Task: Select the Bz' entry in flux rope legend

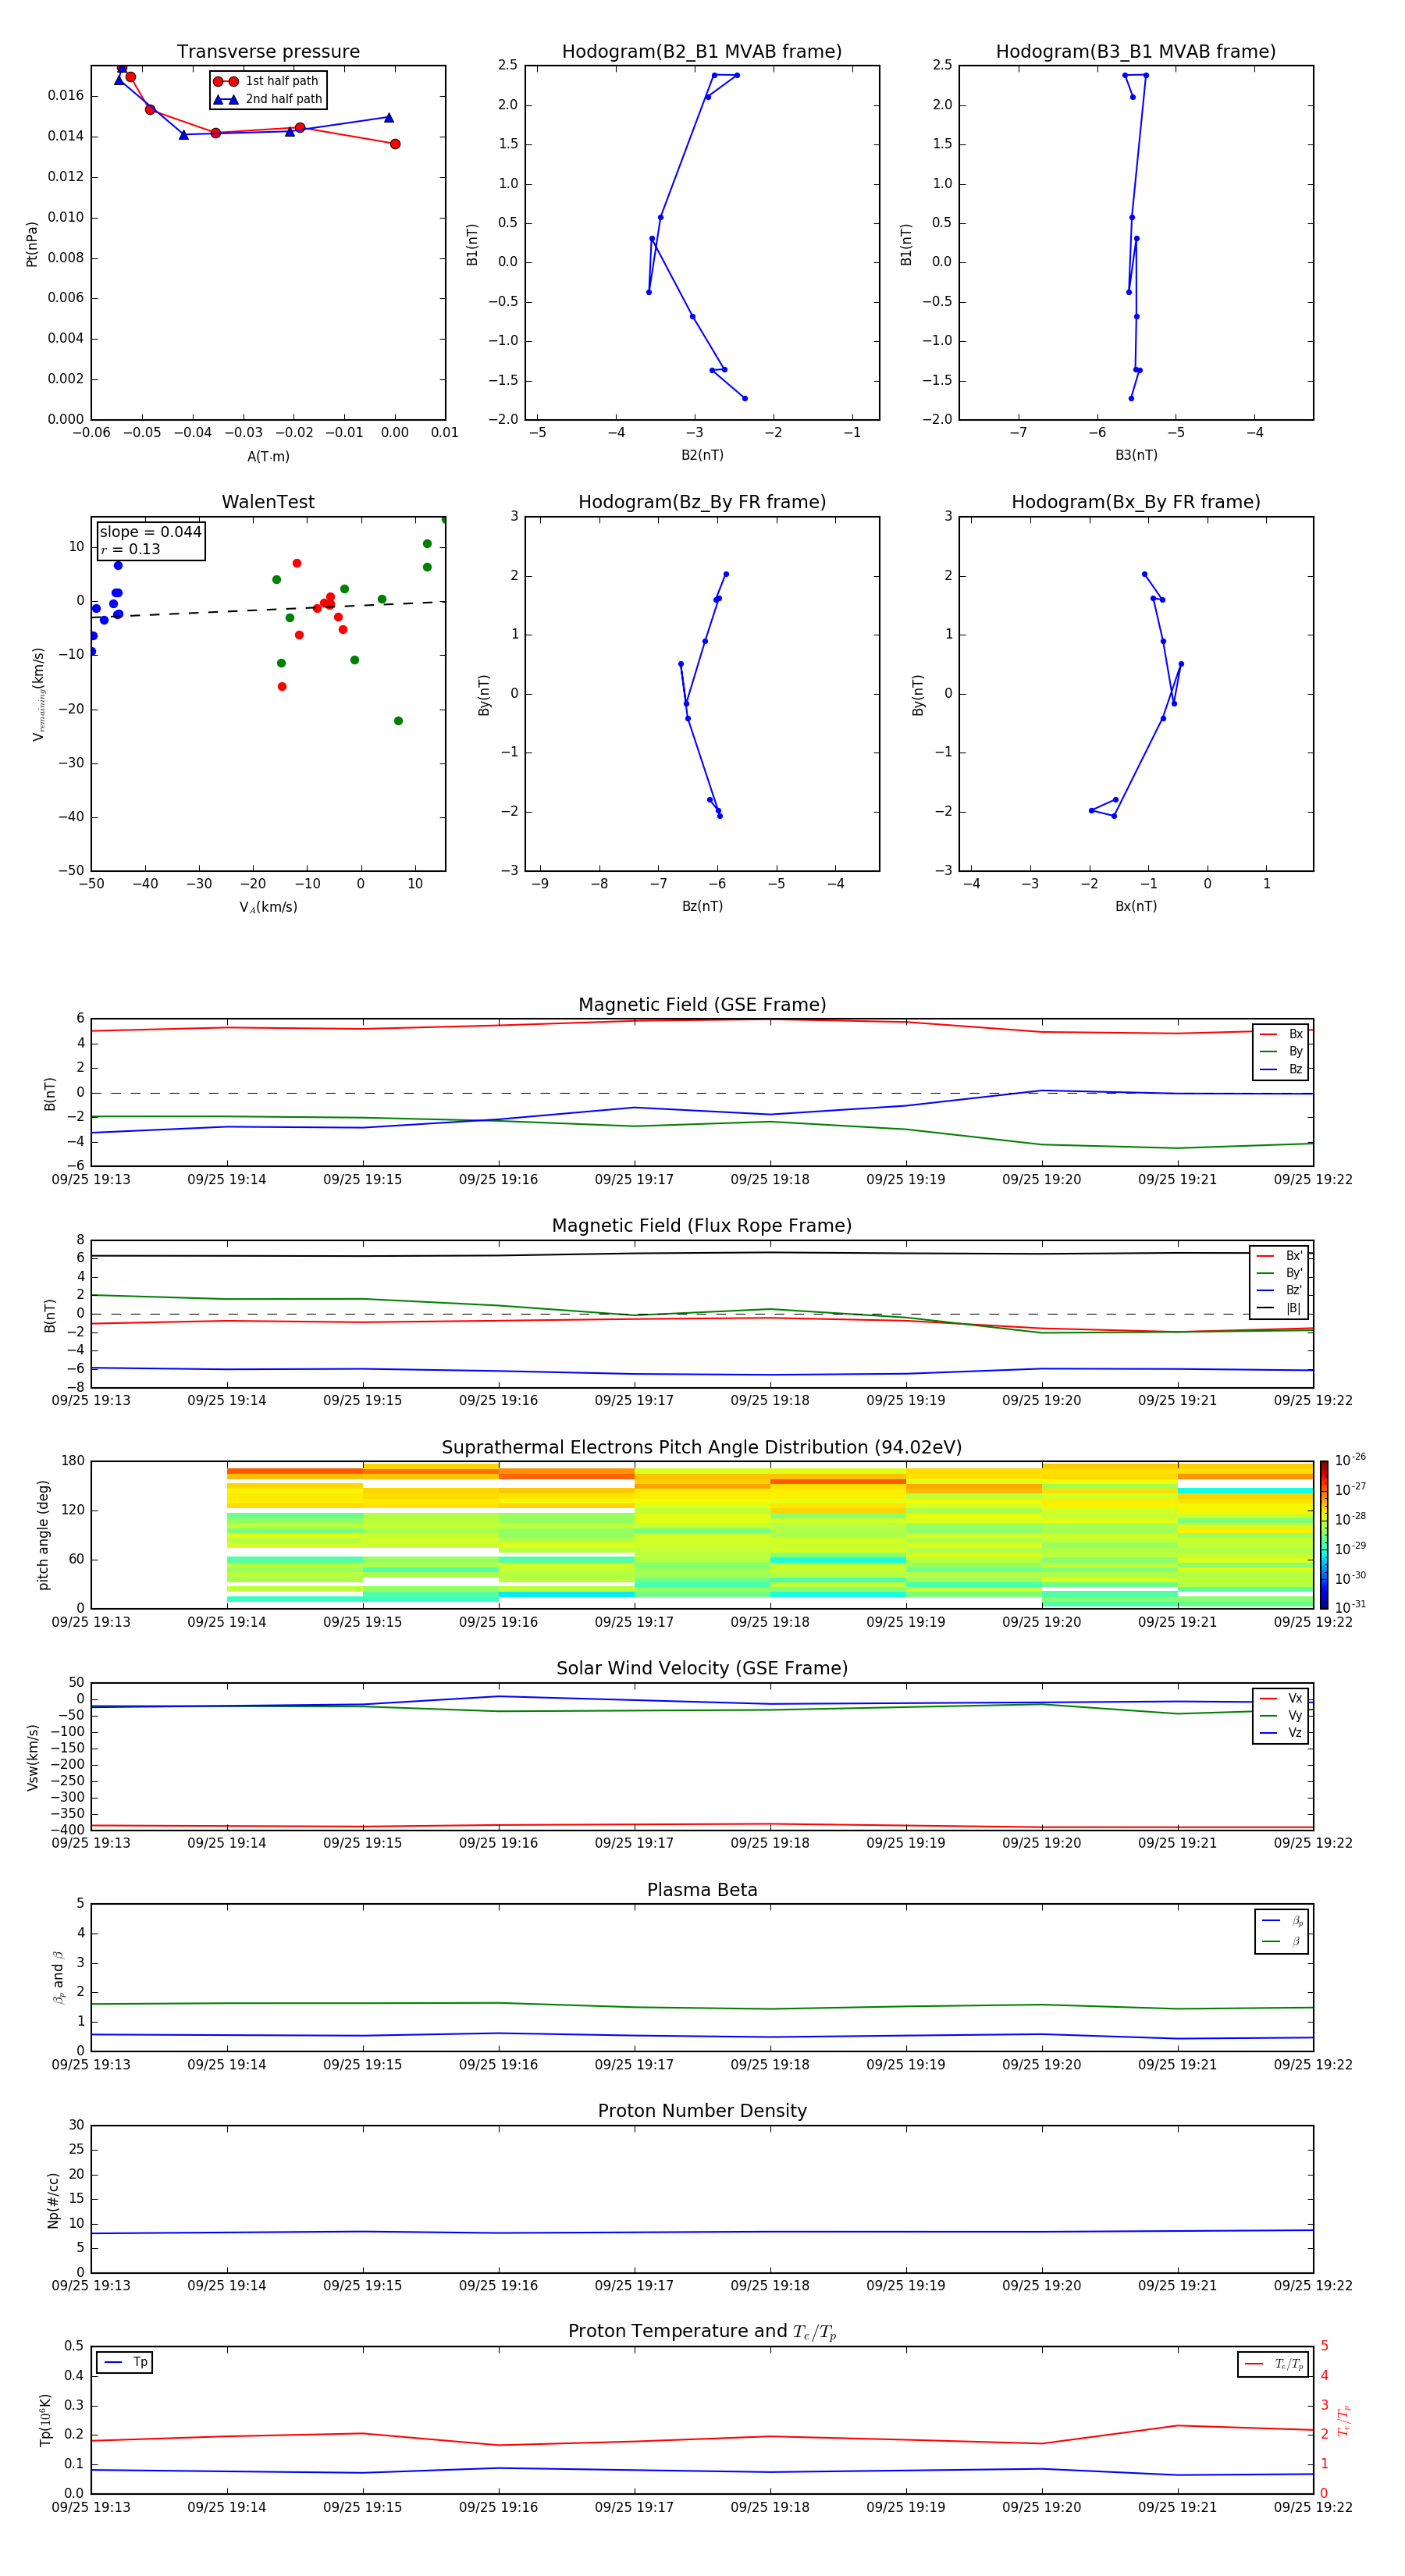Action: pyautogui.click(x=1279, y=1290)
